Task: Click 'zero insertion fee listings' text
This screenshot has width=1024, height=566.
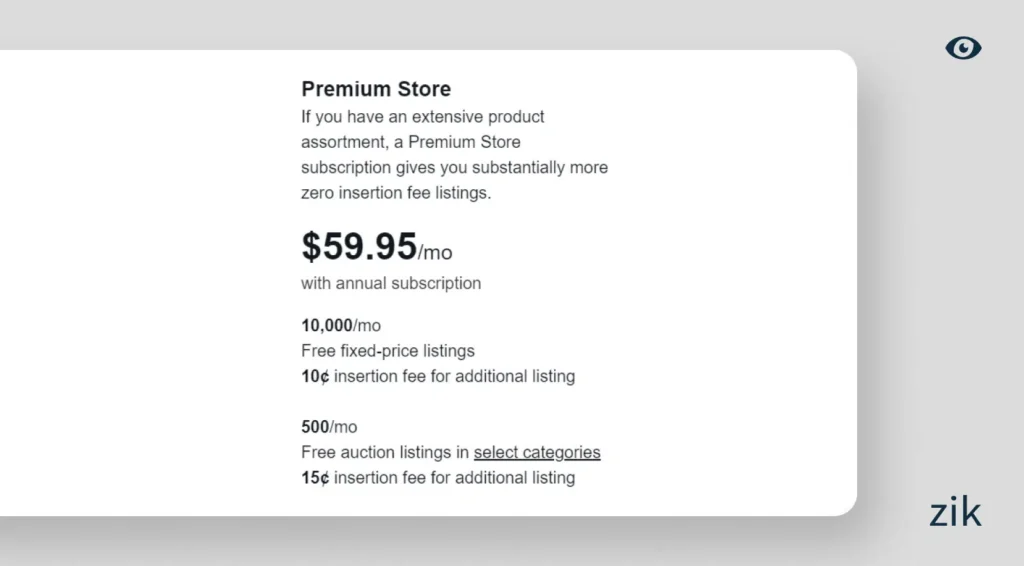Action: click(x=396, y=193)
